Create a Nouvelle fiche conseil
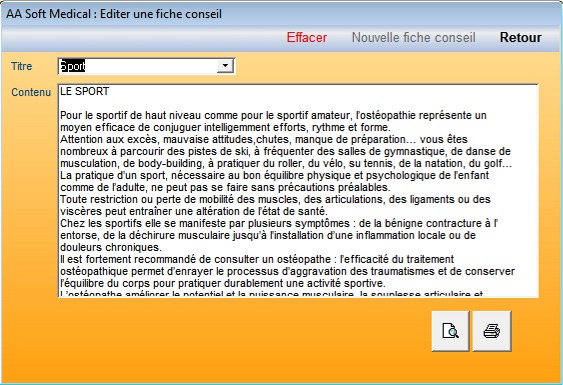 pyautogui.click(x=413, y=37)
